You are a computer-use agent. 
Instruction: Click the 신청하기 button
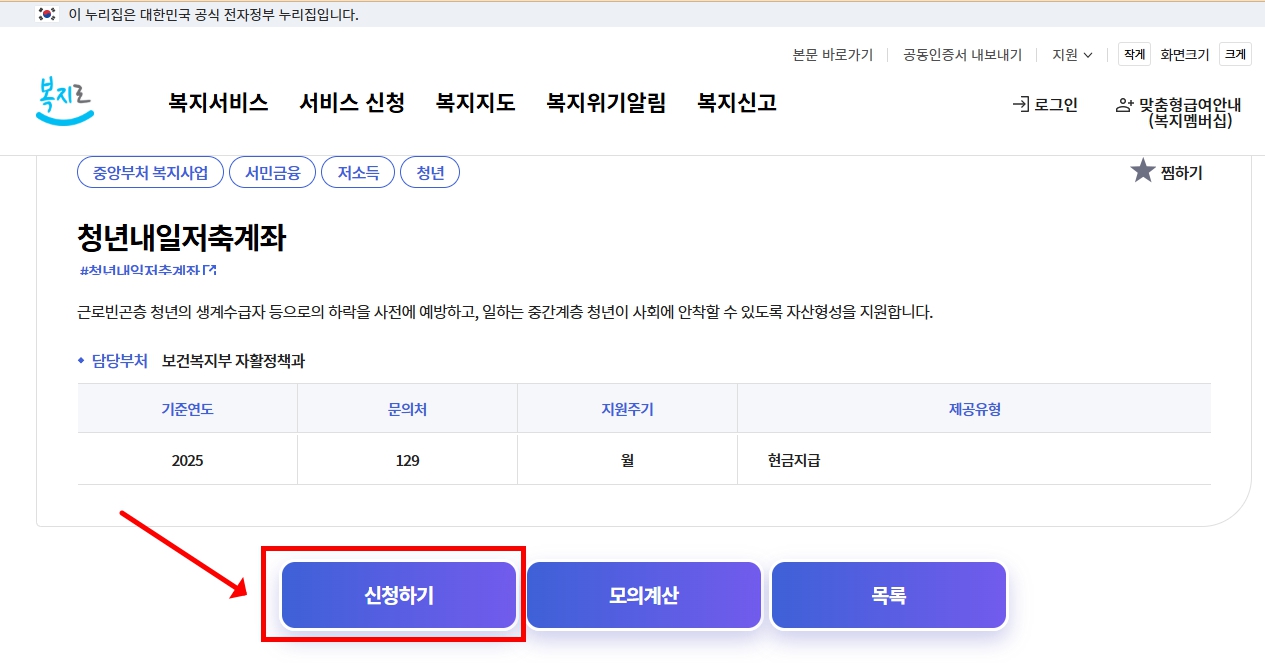coord(399,595)
